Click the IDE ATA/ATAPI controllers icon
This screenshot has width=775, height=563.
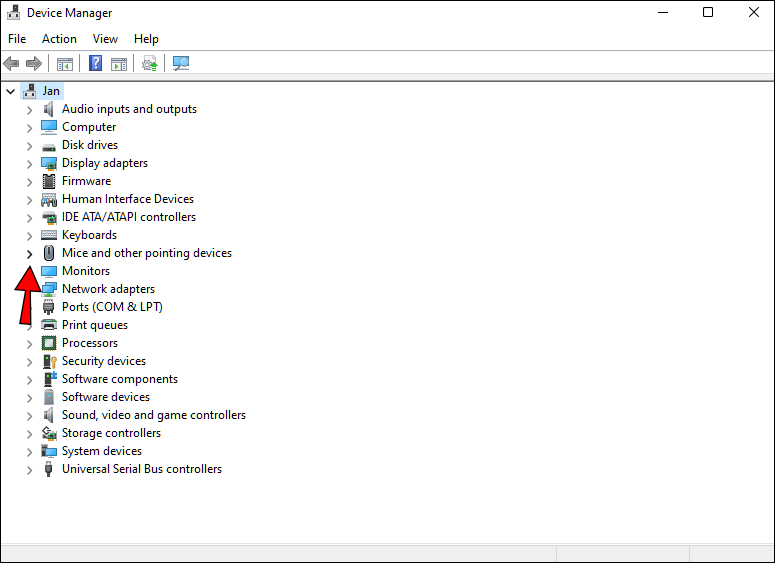point(49,217)
